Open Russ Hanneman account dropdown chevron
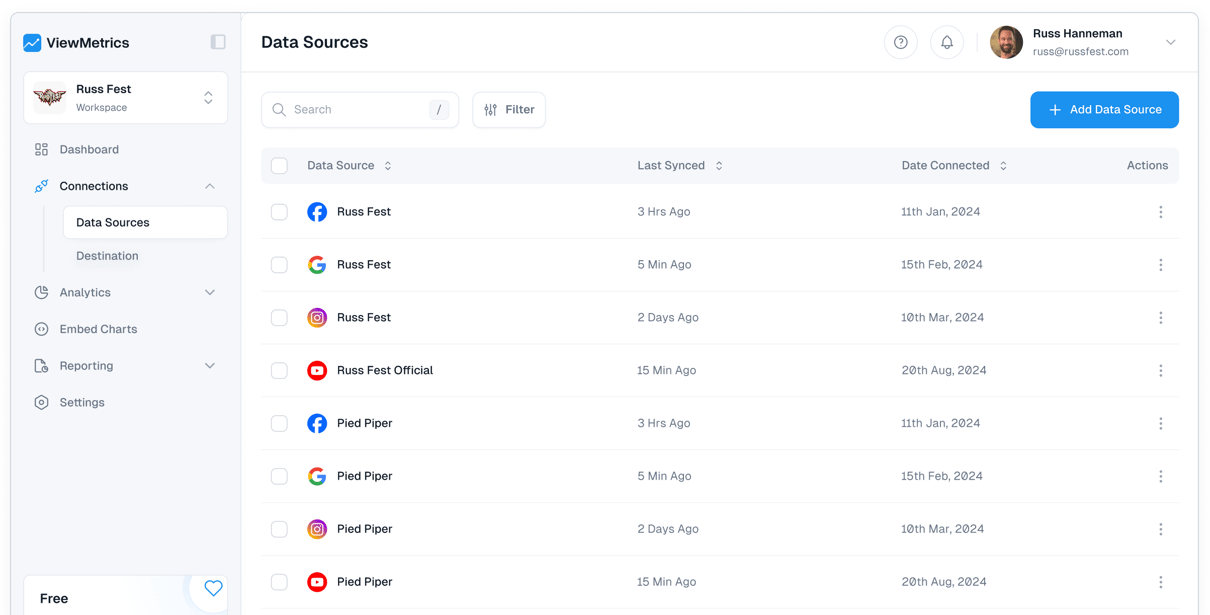The image size is (1210, 615). pyautogui.click(x=1170, y=43)
